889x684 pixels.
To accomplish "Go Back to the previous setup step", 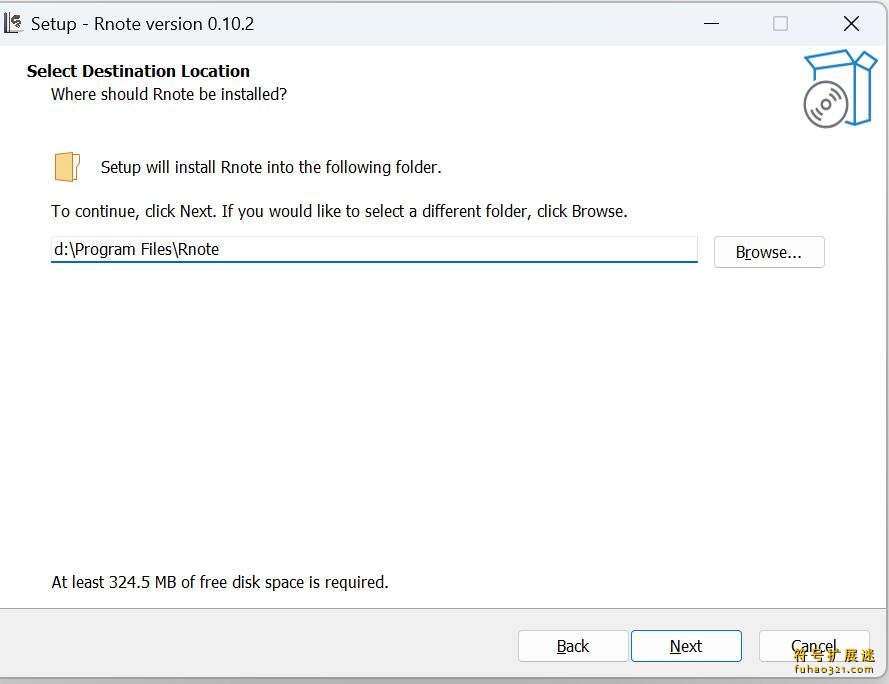I will pos(573,646).
